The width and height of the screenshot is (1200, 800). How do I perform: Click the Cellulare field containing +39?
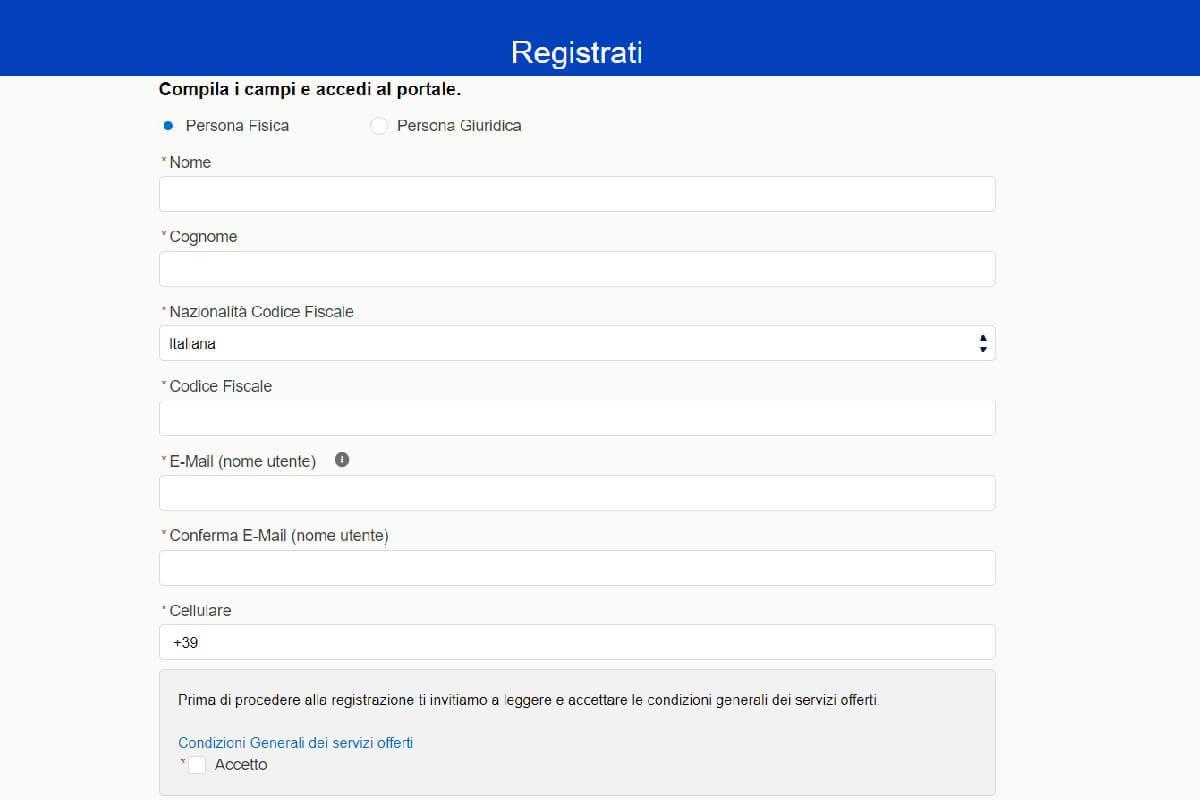pos(576,642)
